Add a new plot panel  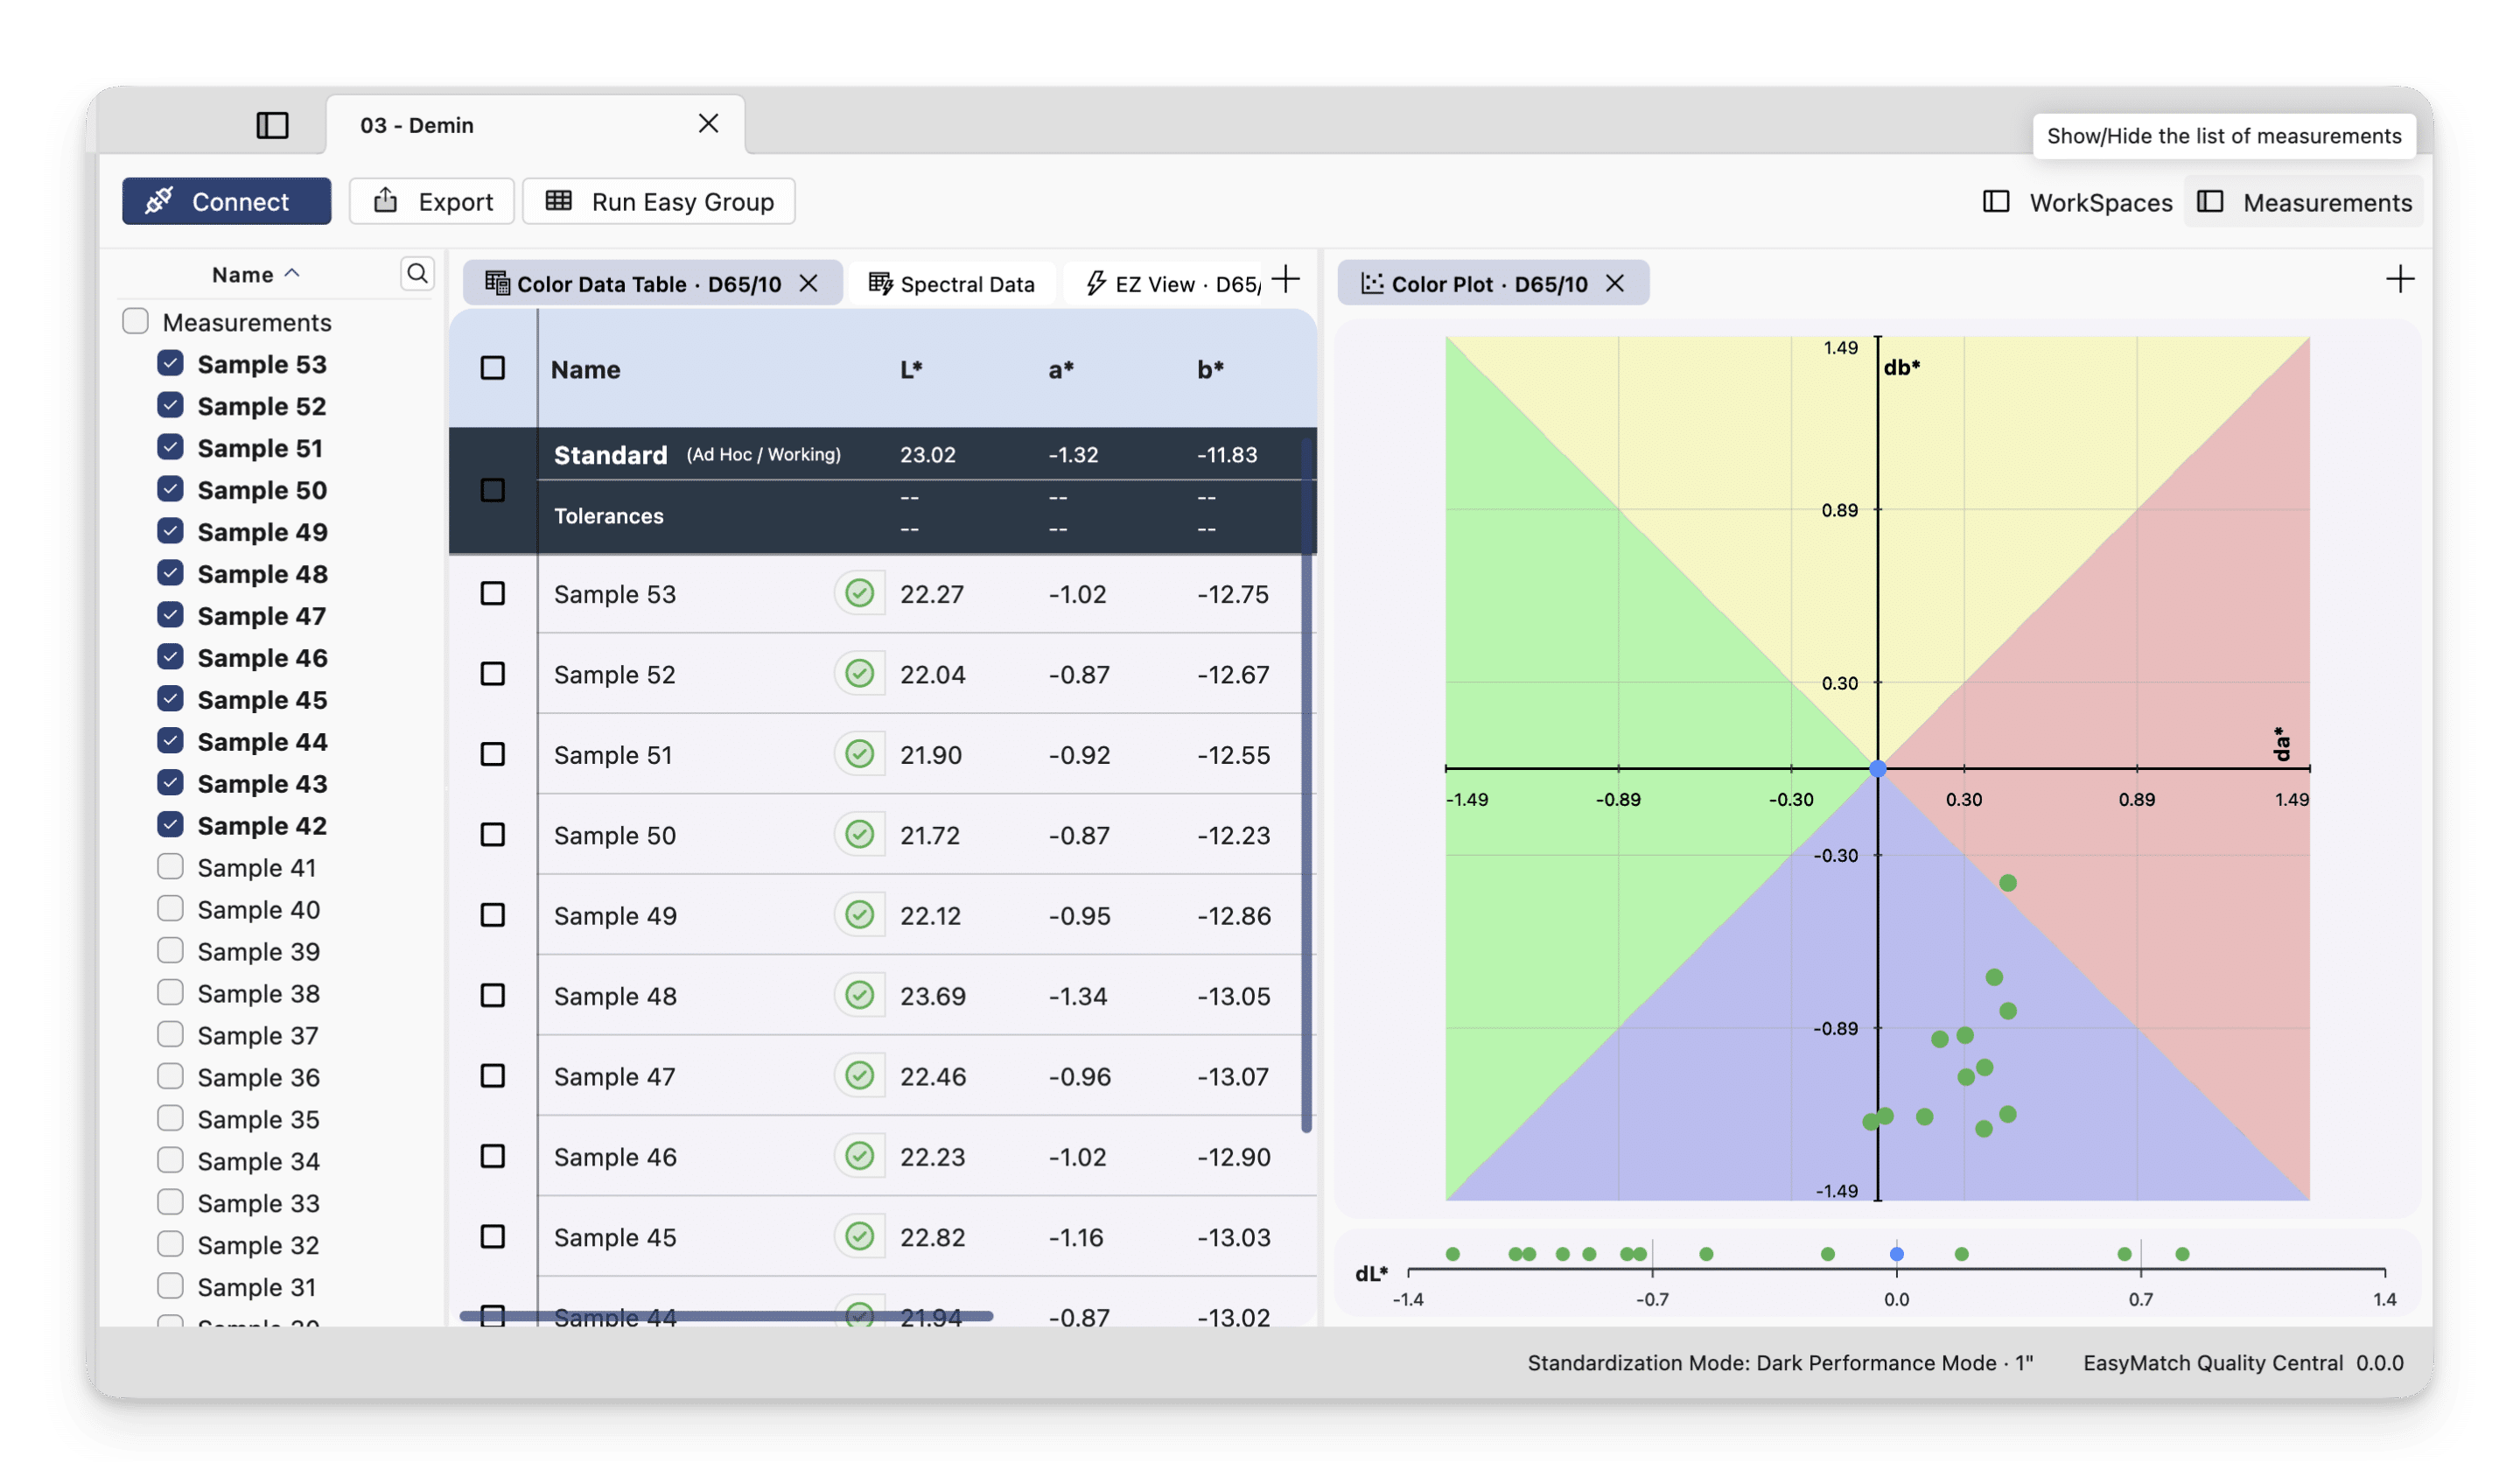[2399, 279]
